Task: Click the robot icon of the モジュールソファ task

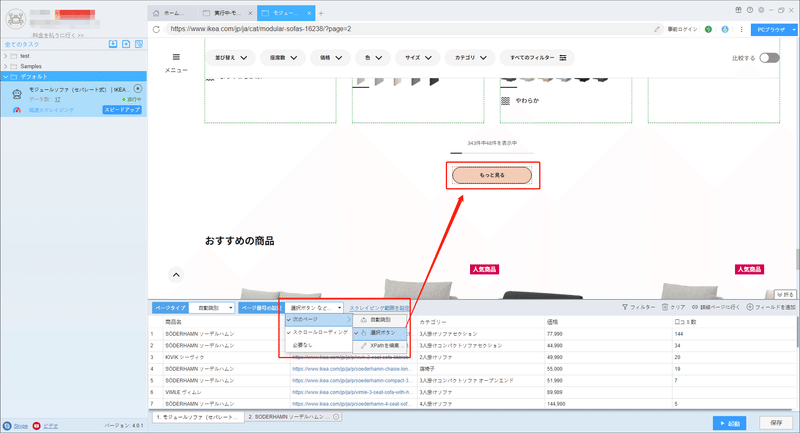Action: pos(17,93)
